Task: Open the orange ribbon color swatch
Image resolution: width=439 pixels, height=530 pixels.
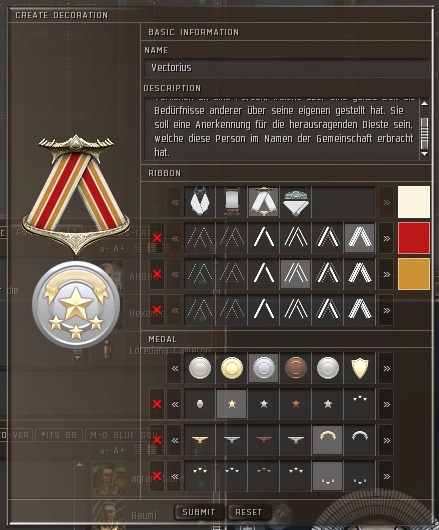Action: coord(414,274)
